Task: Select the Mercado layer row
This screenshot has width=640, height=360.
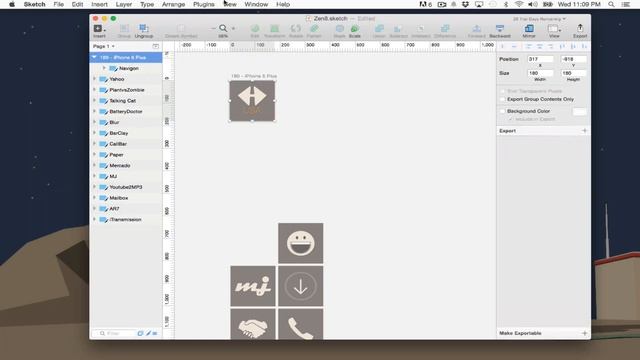Action: pos(126,165)
